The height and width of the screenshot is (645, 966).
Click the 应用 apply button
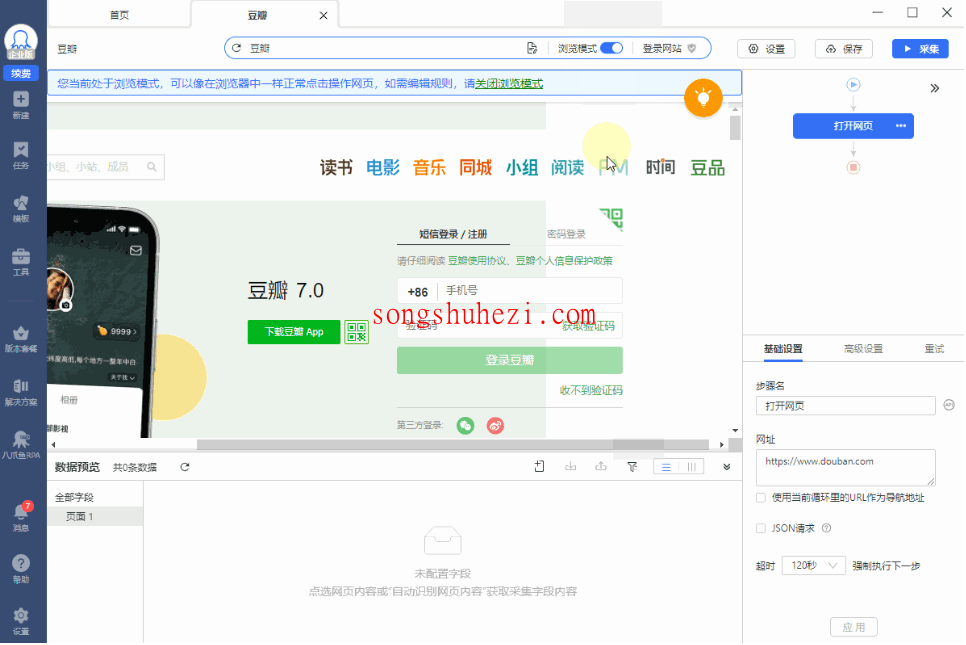[x=853, y=627]
